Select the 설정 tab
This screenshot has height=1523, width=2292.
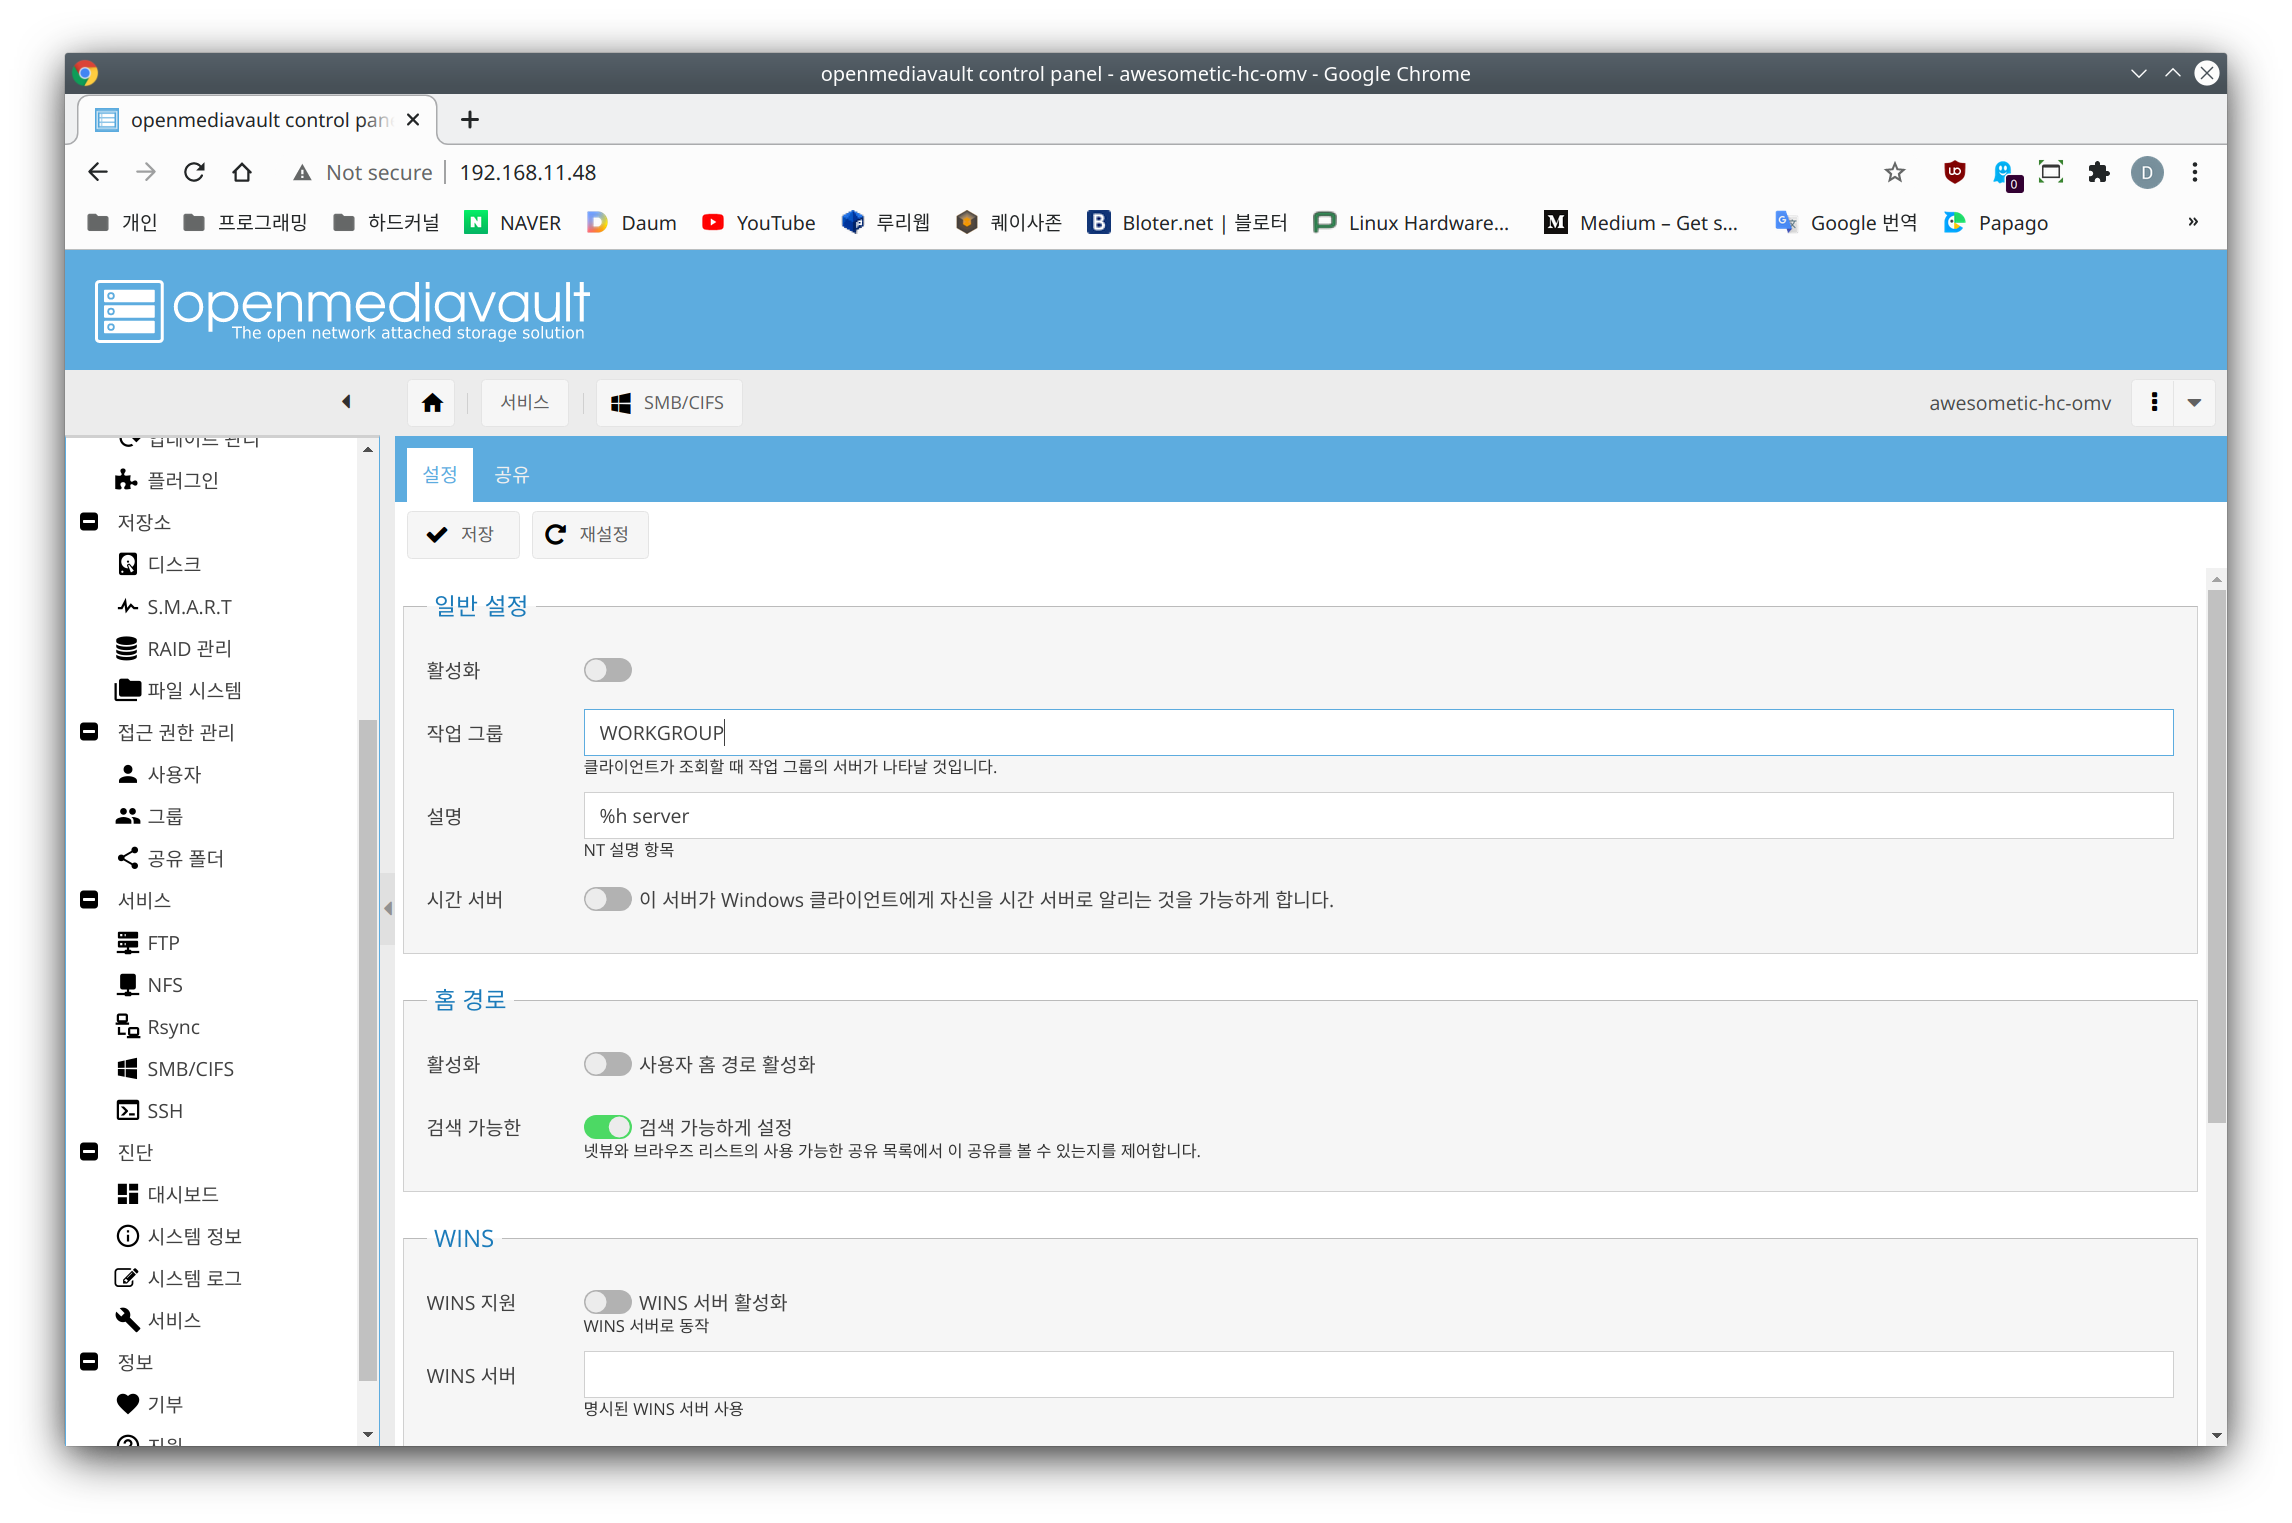coord(440,474)
